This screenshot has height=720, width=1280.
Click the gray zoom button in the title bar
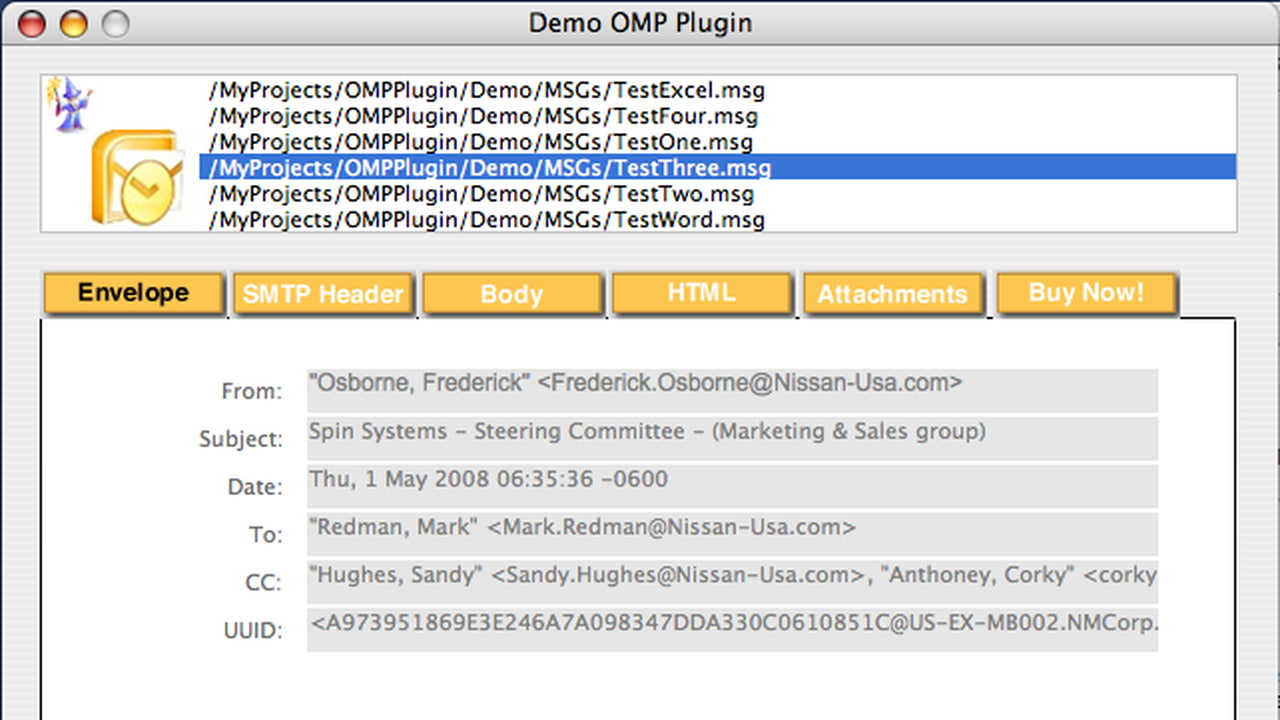(116, 23)
